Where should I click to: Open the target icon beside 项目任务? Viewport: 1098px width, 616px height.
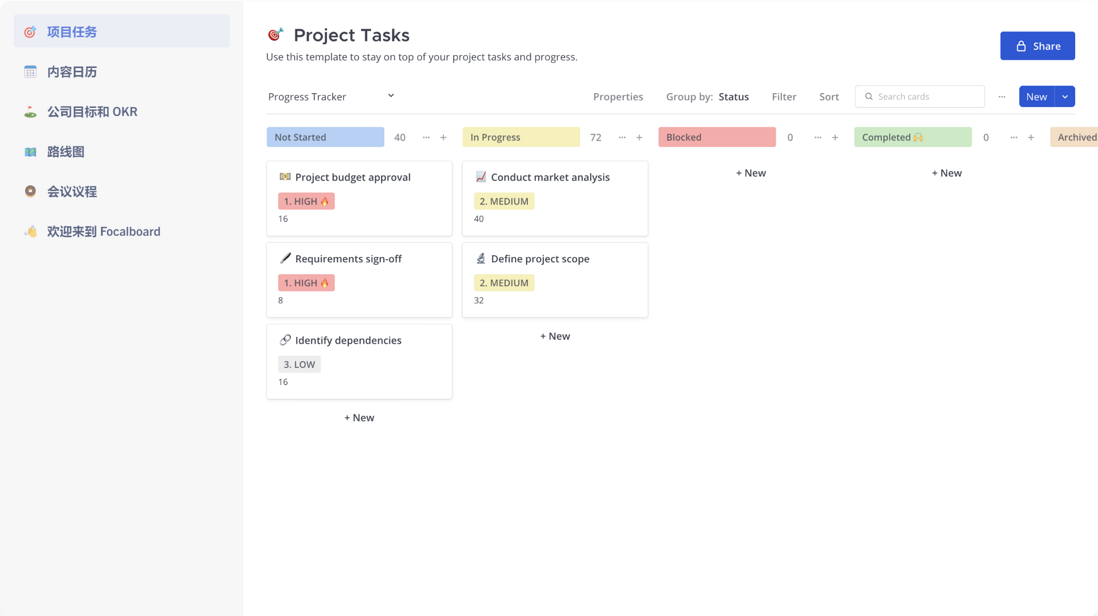pyautogui.click(x=30, y=32)
